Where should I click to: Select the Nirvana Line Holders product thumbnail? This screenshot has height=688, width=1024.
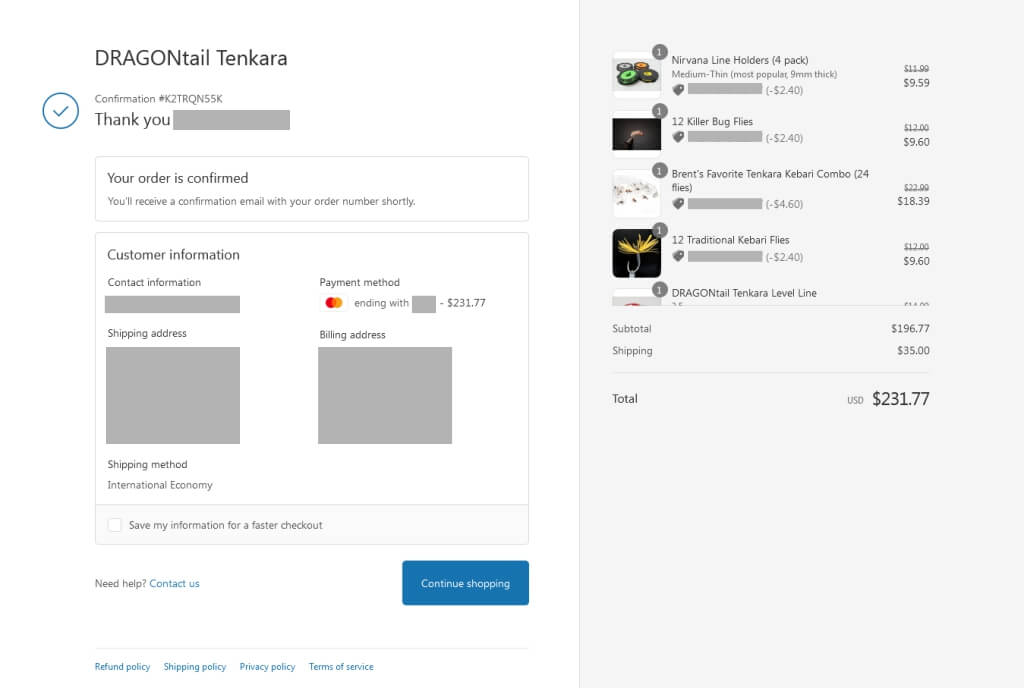637,75
